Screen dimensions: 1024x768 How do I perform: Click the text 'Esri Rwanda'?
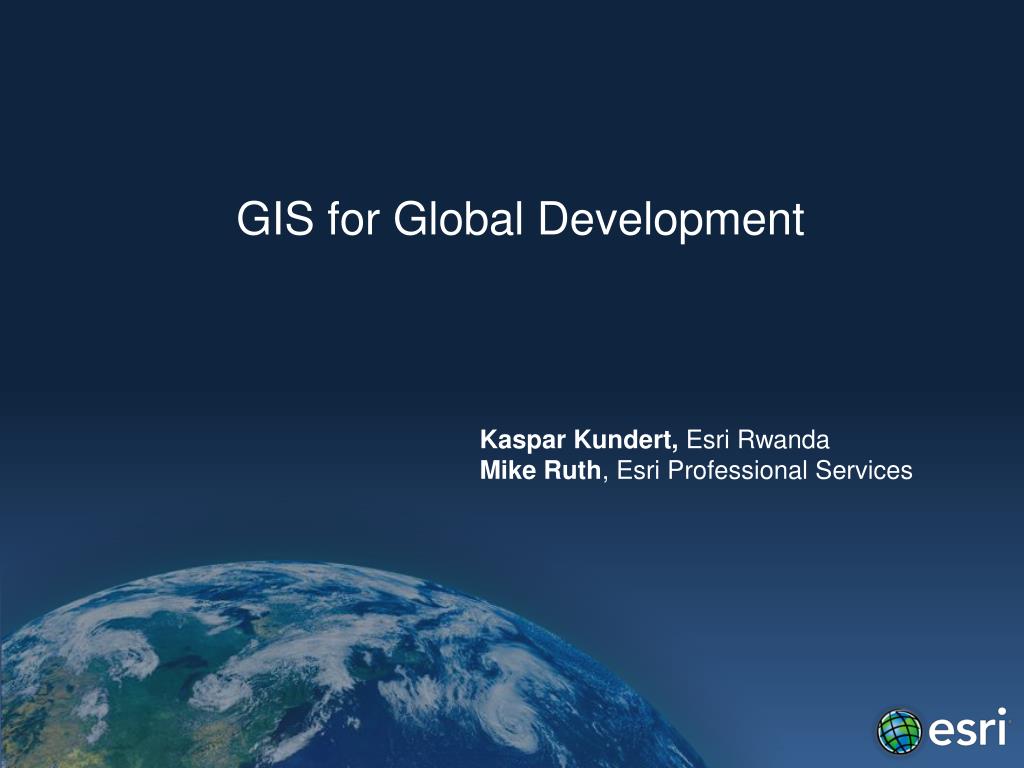pos(758,440)
